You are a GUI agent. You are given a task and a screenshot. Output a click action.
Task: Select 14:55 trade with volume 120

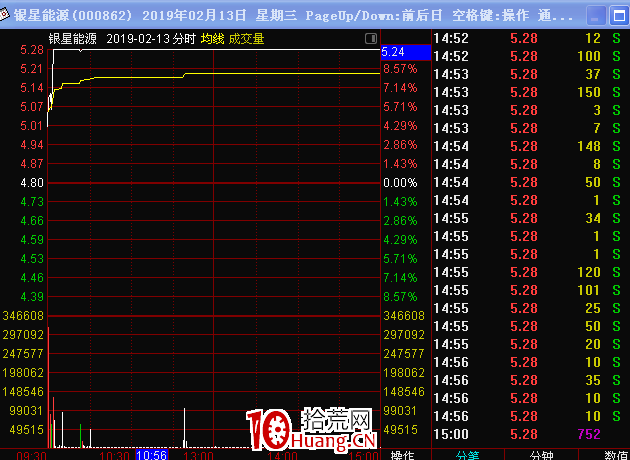click(528, 272)
